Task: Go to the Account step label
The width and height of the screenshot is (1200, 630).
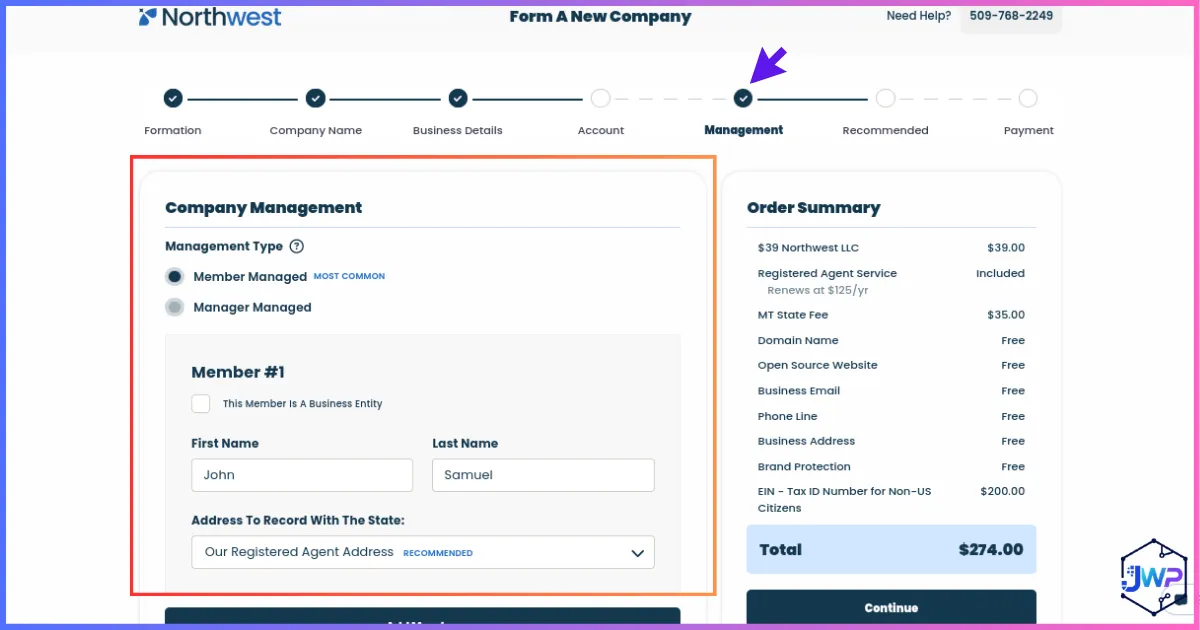Action: coord(601,130)
